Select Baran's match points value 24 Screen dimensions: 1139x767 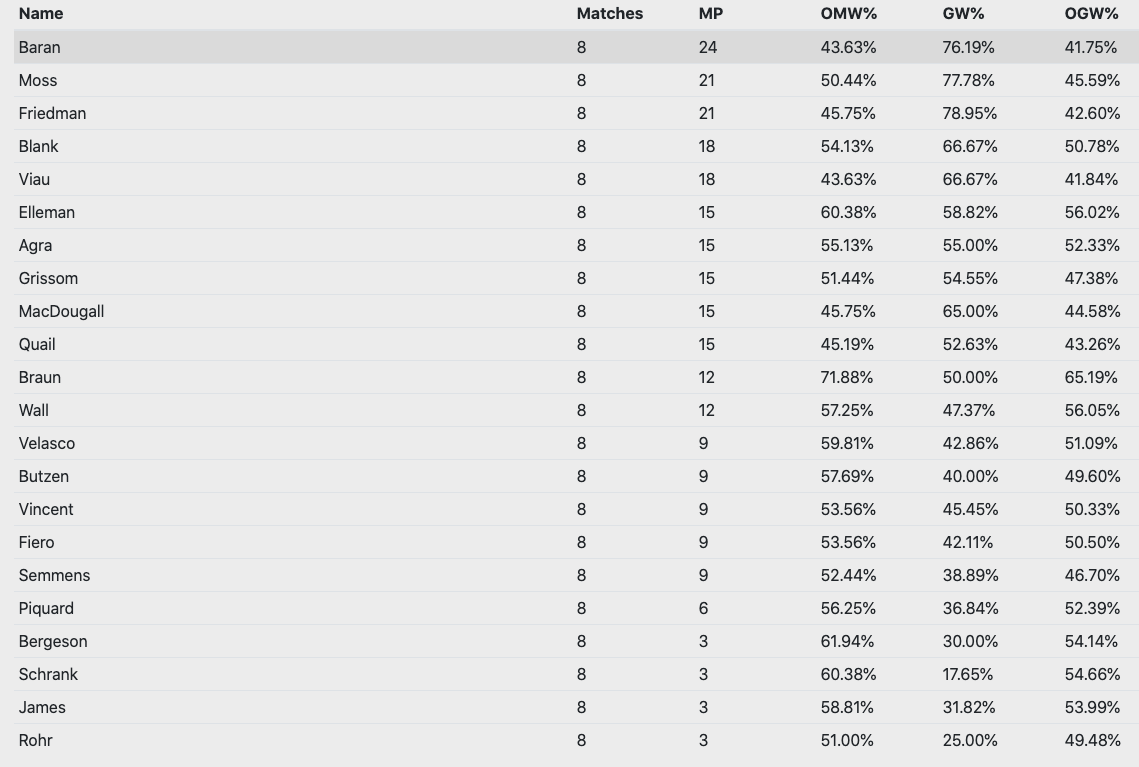click(x=708, y=47)
